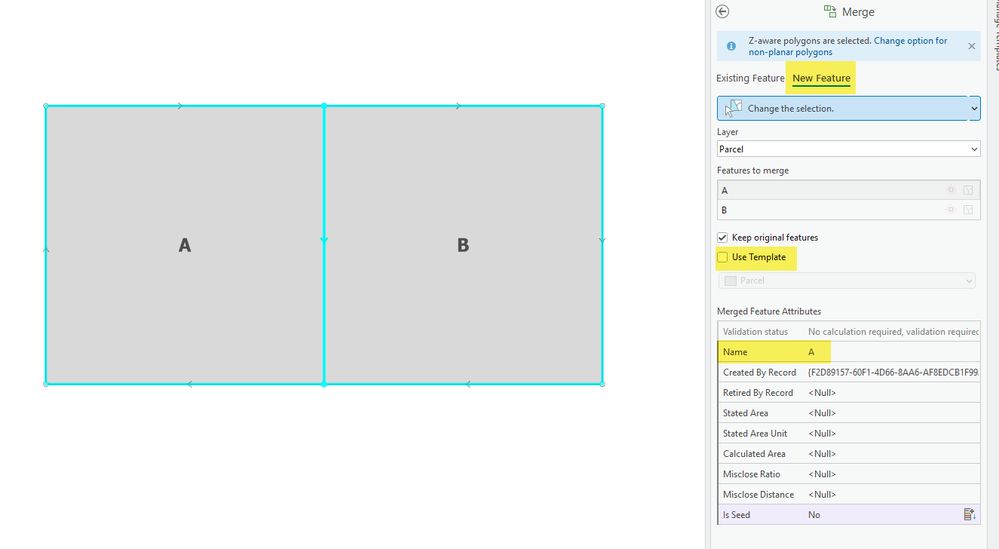Open the Change the selection dropdown arrow
Viewport: 999px width, 549px height.
[974, 108]
